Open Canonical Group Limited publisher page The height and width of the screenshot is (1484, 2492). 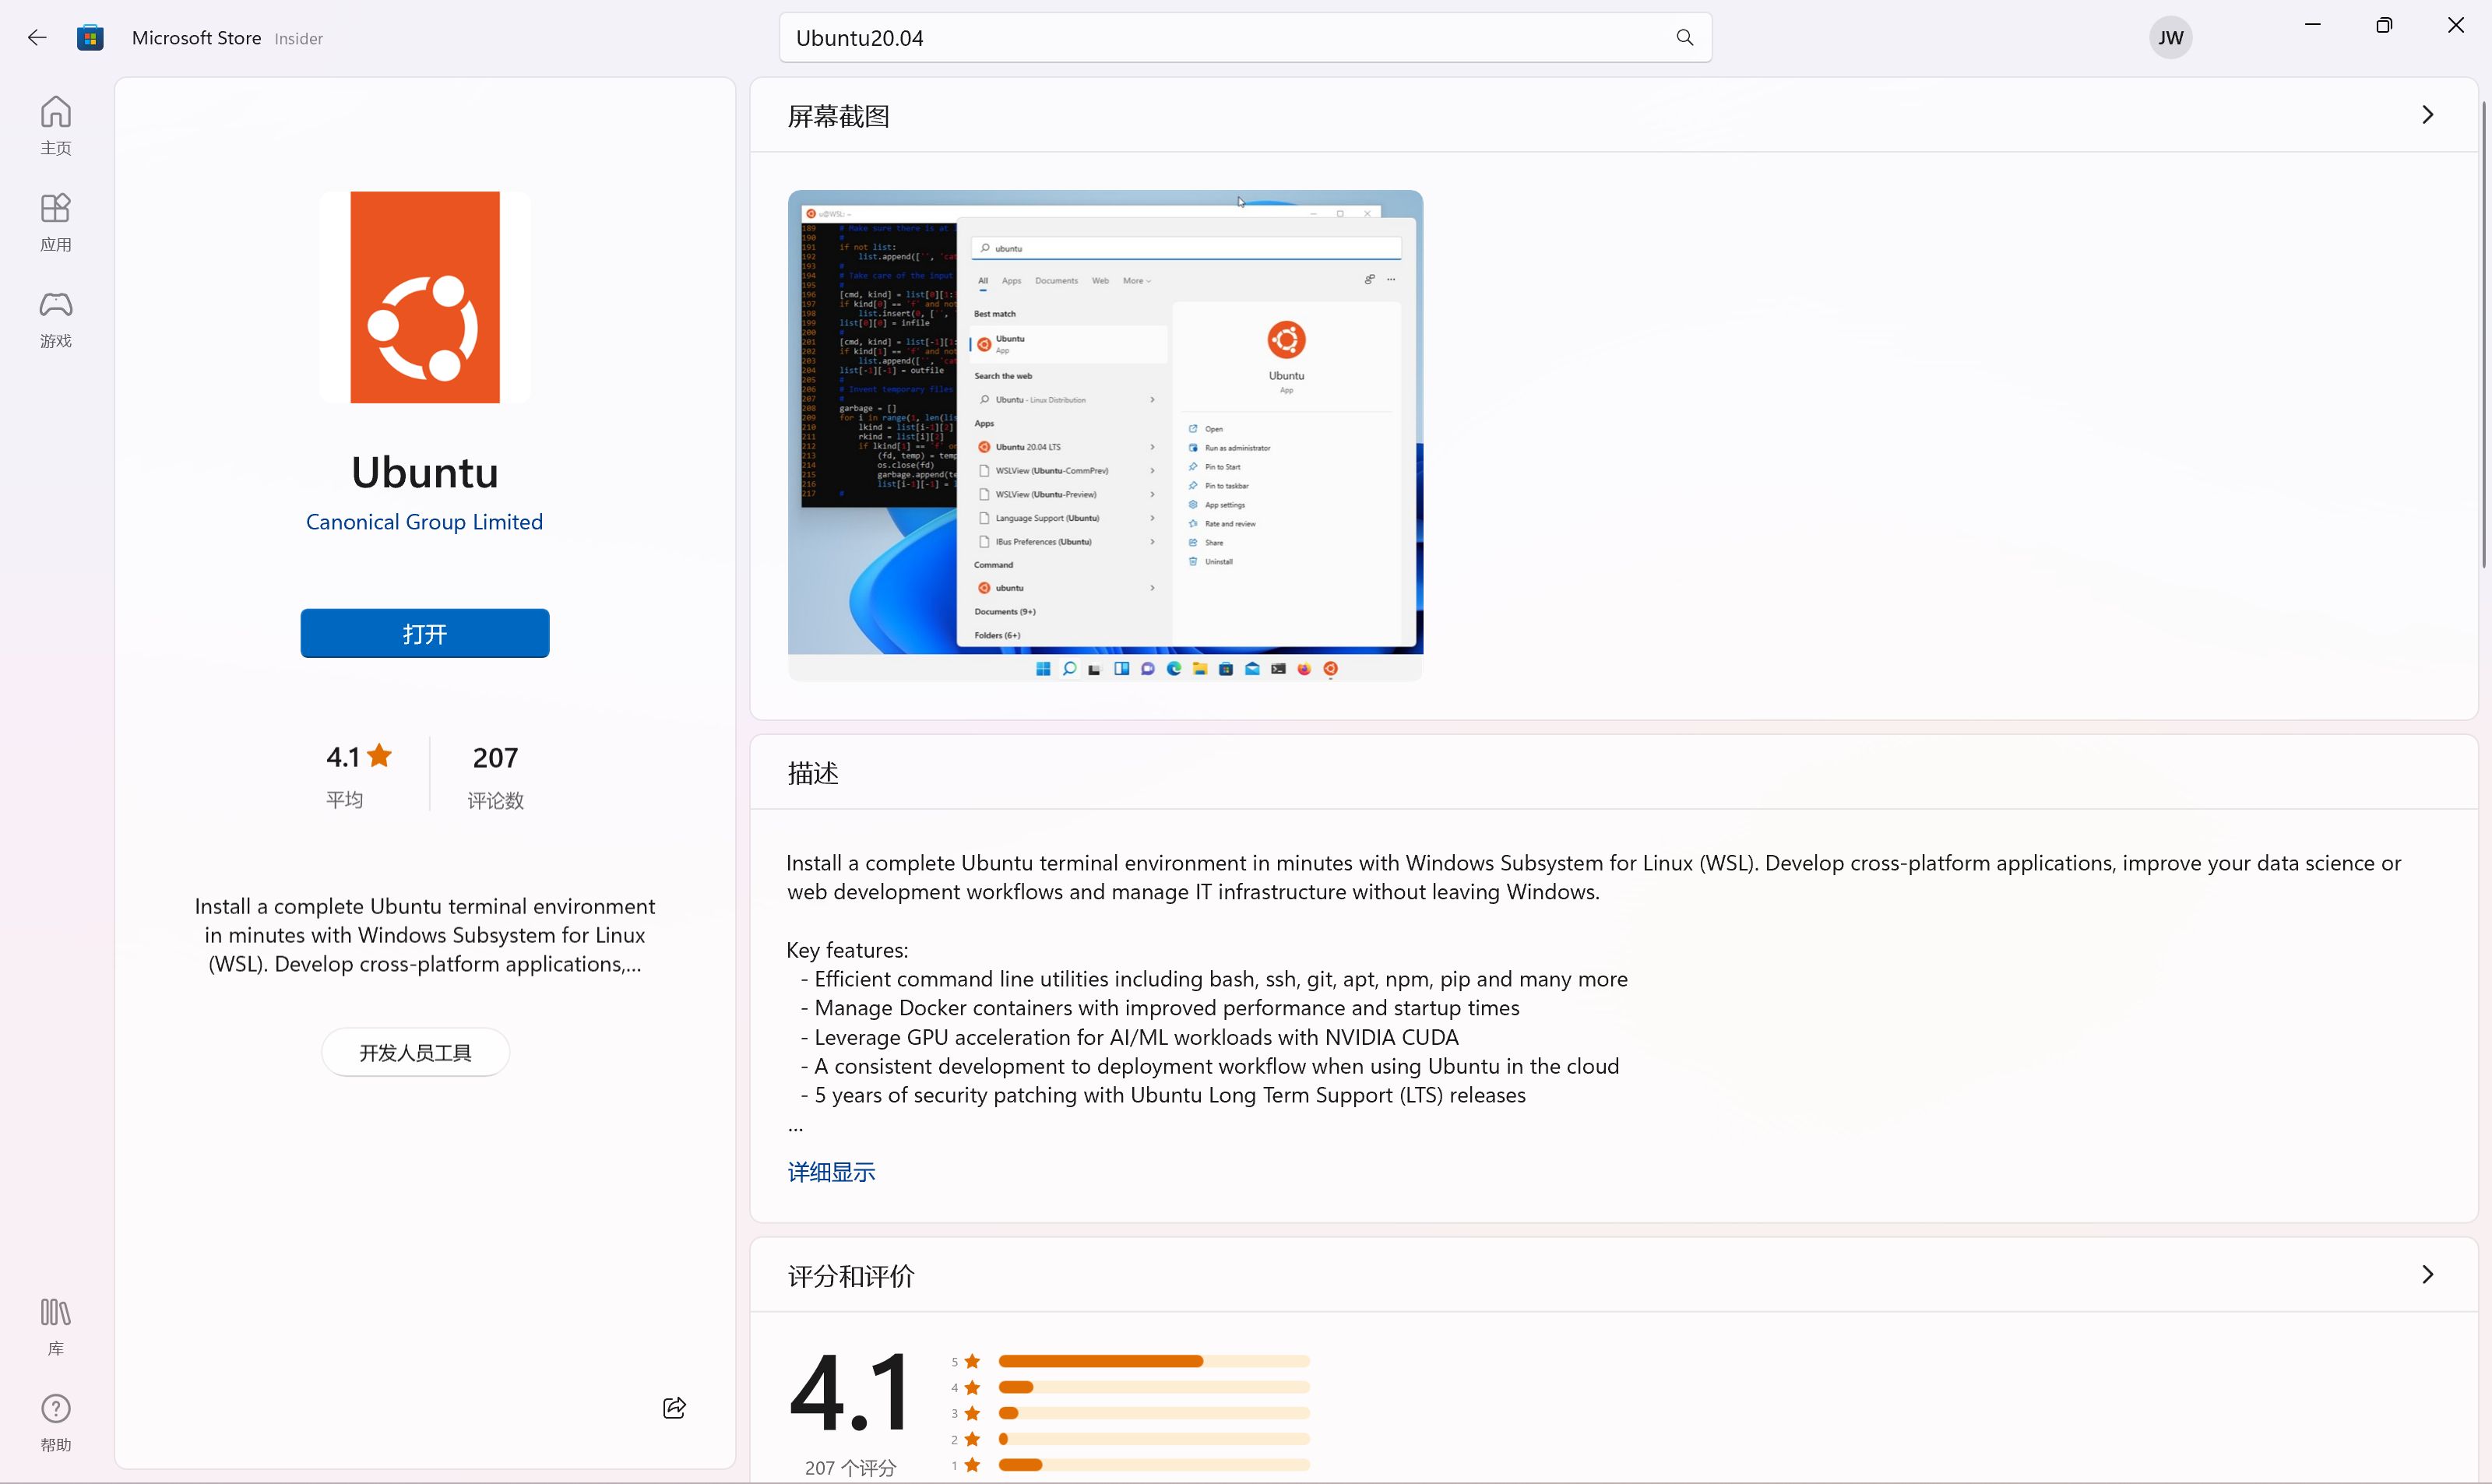[x=424, y=521]
